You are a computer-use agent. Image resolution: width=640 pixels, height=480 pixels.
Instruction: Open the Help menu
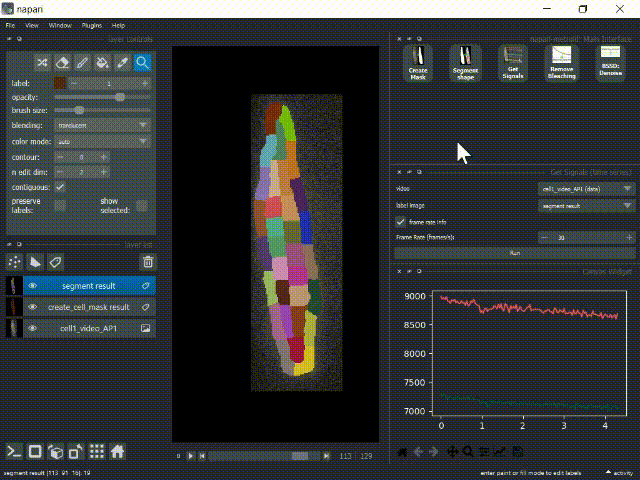pyautogui.click(x=118, y=25)
